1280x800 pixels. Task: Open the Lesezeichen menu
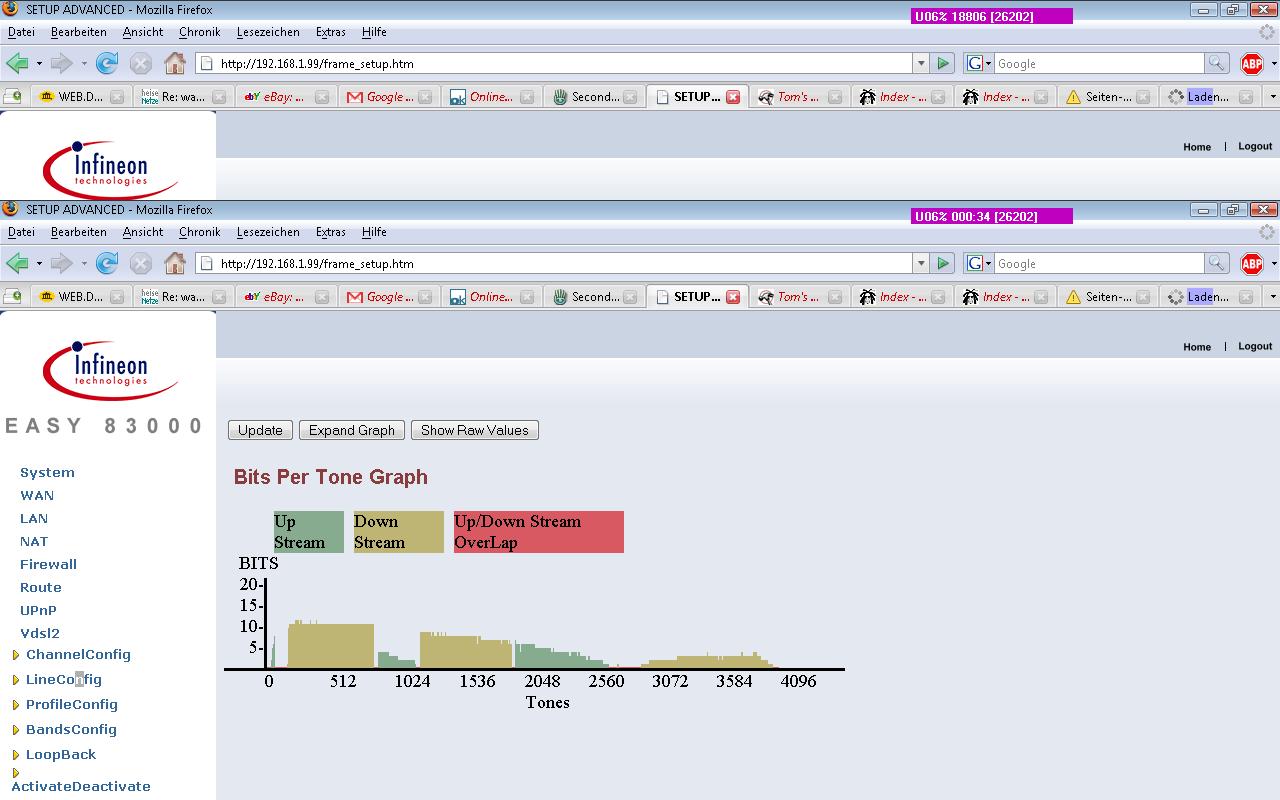[x=268, y=232]
